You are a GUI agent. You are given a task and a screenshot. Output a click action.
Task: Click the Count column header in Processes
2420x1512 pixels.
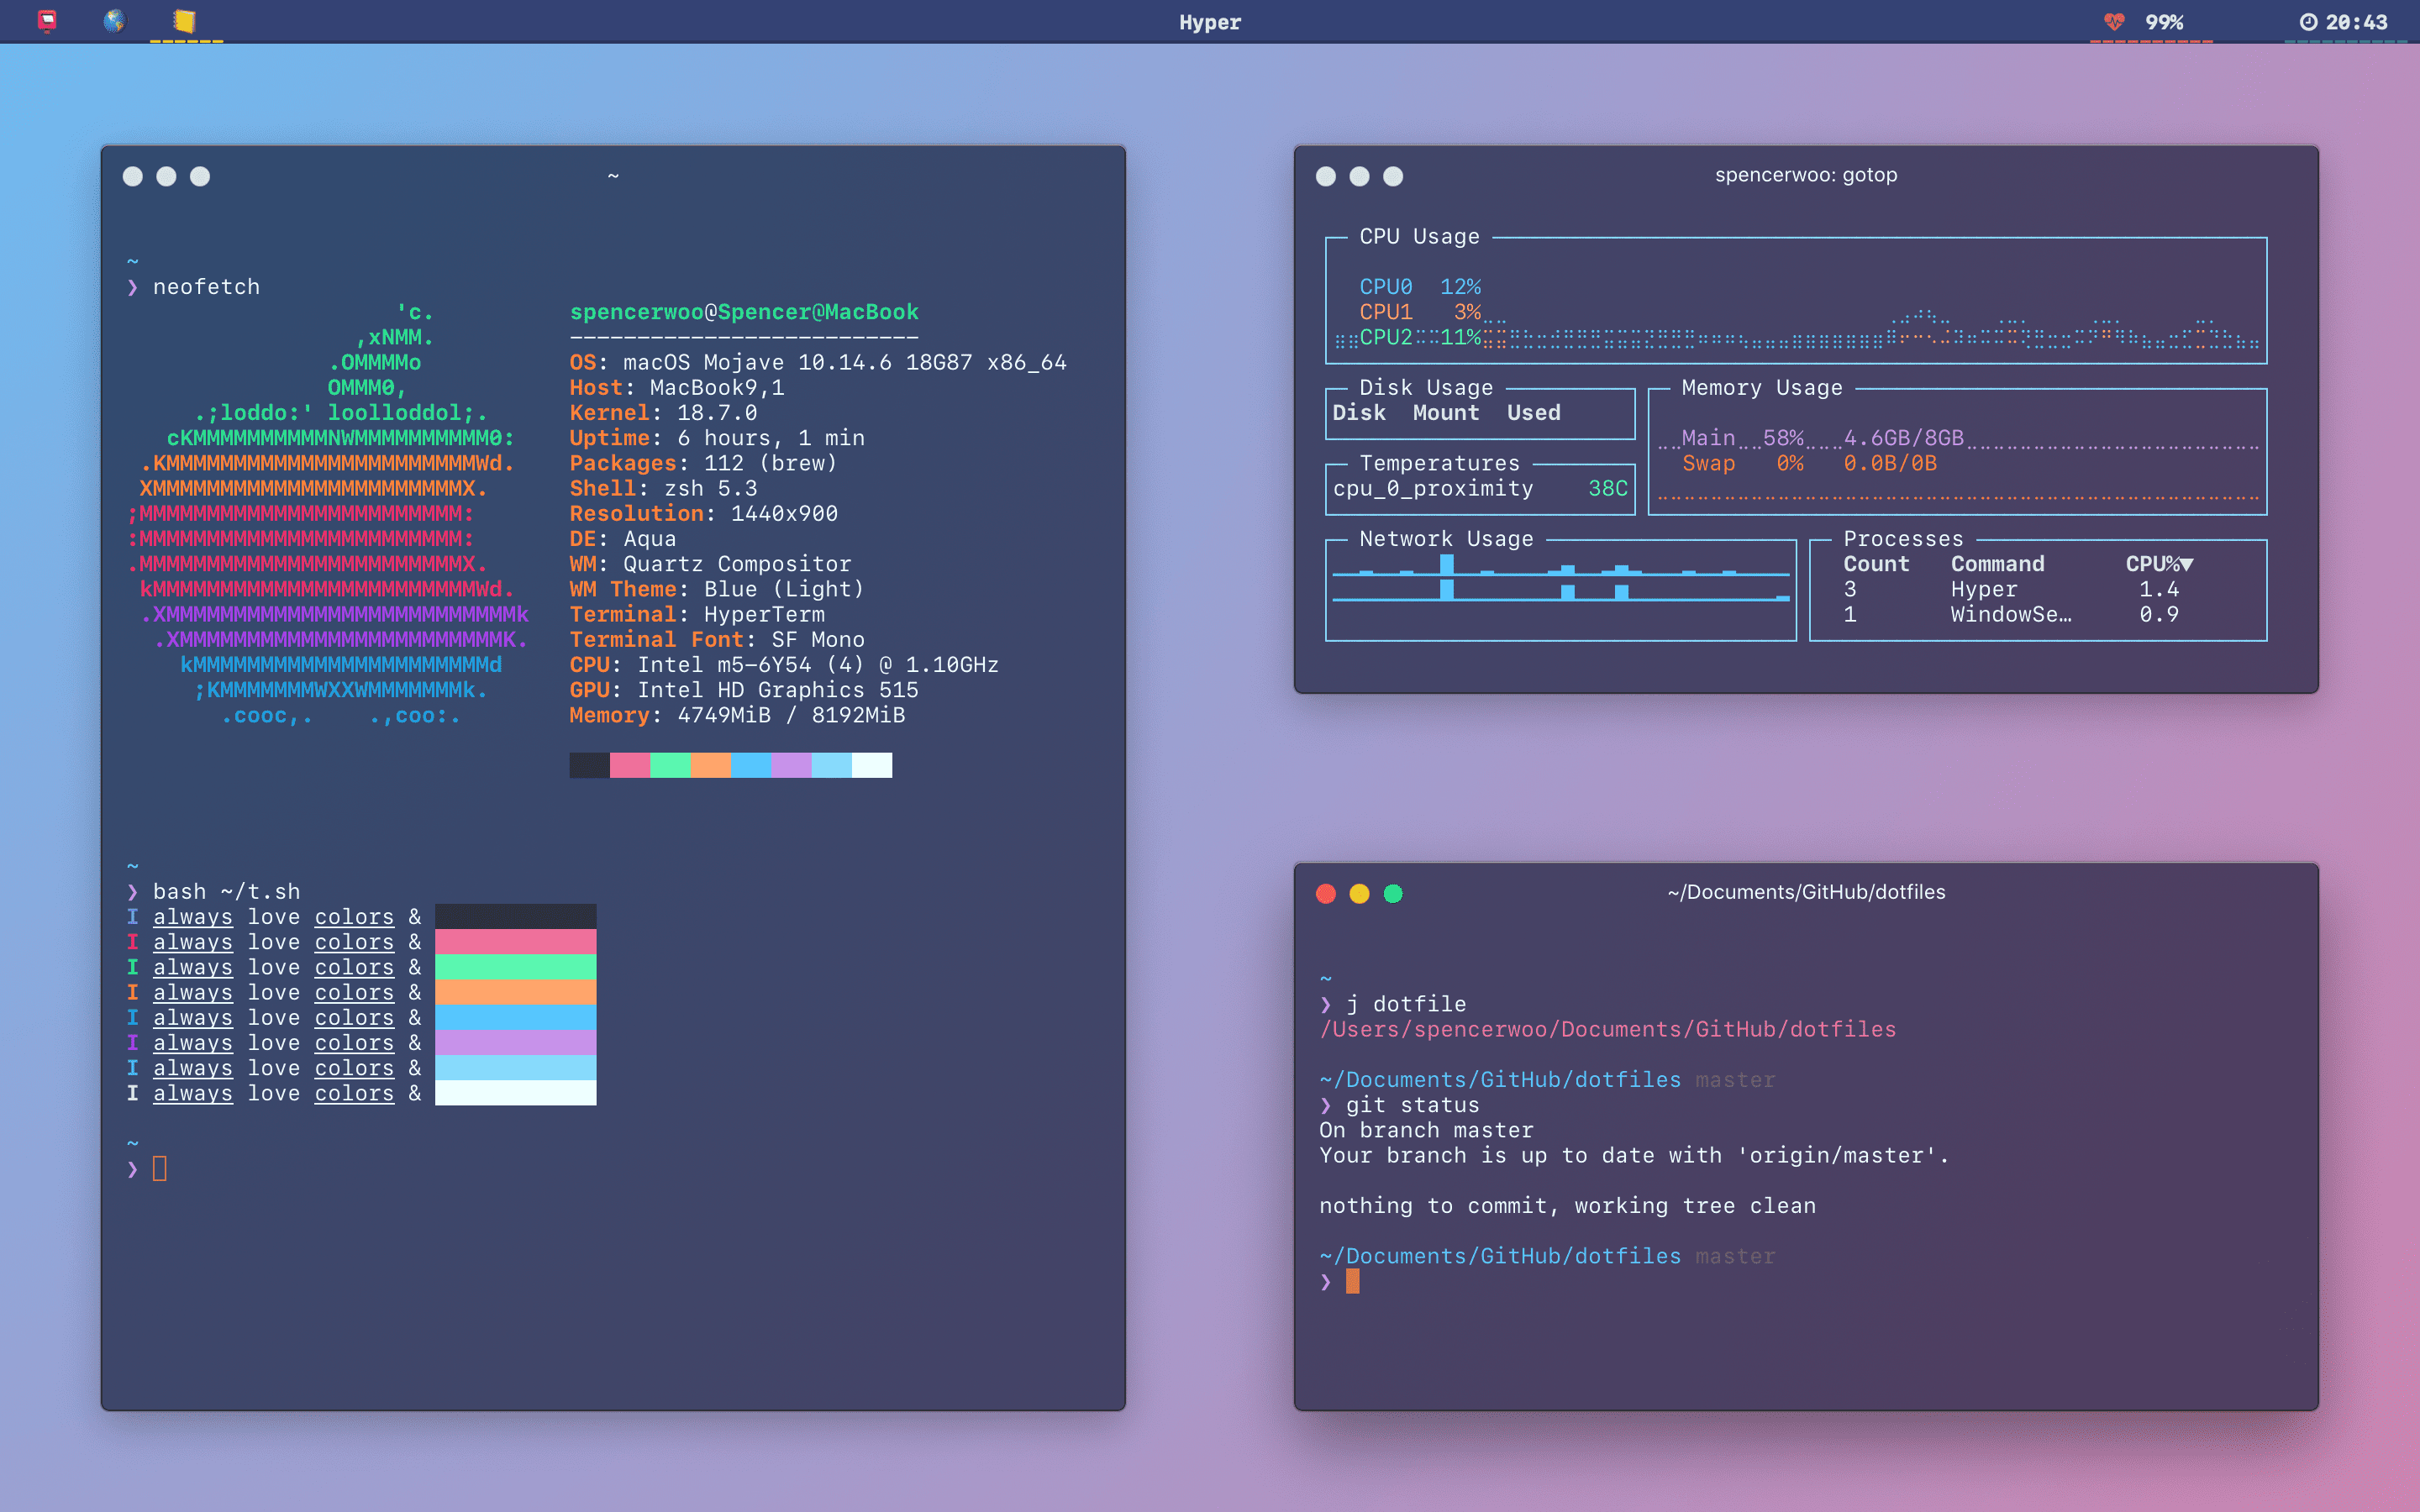1876,564
